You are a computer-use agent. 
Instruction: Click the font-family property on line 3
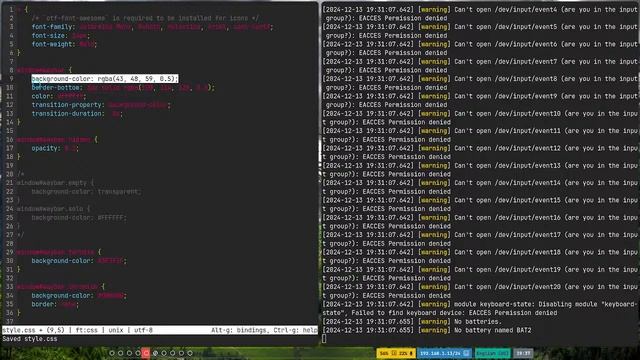(x=53, y=27)
